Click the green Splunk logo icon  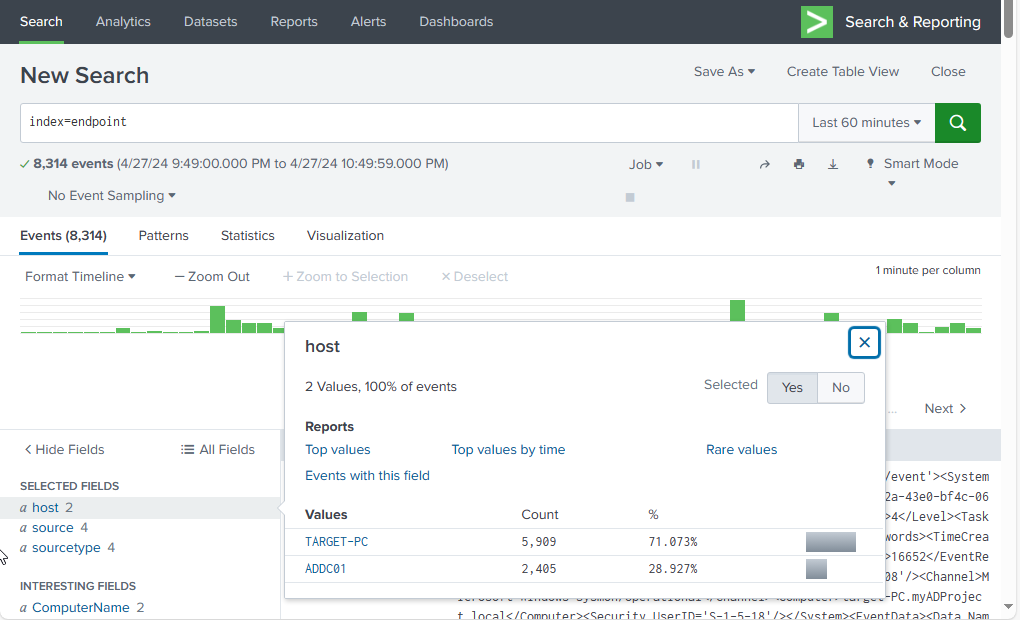pos(816,22)
